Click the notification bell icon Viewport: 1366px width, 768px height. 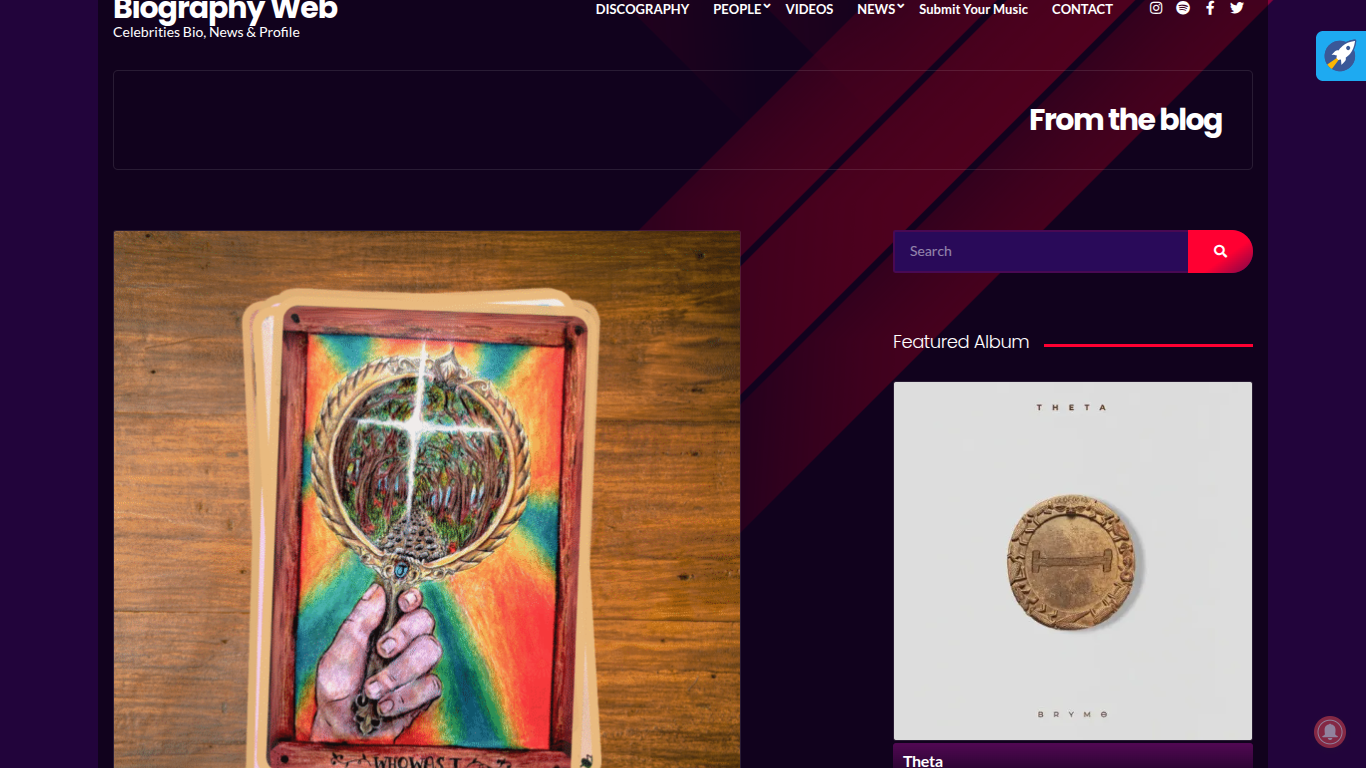[1330, 732]
